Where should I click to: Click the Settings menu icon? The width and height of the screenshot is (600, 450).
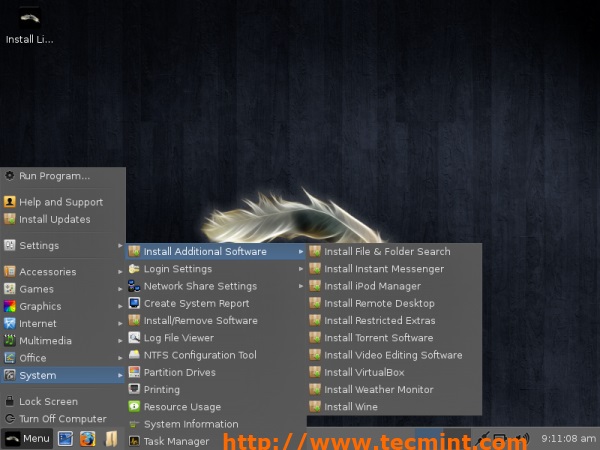(x=10, y=245)
